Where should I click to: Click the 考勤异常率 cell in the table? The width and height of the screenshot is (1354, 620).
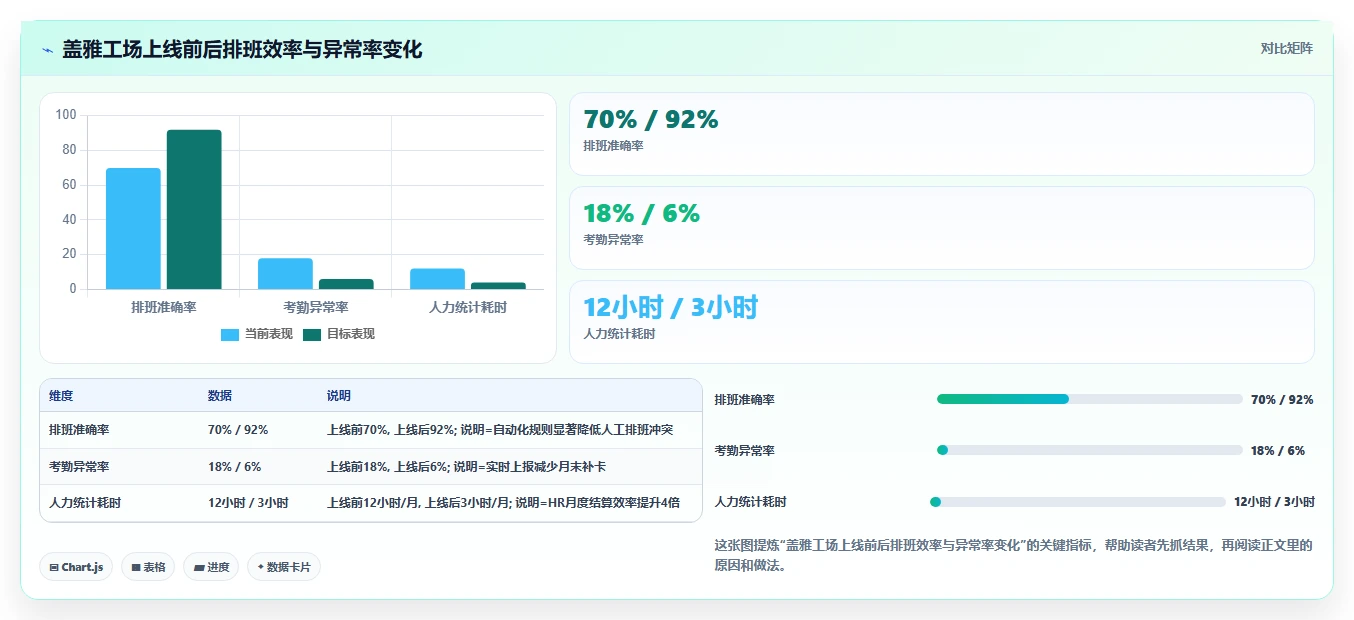point(79,467)
